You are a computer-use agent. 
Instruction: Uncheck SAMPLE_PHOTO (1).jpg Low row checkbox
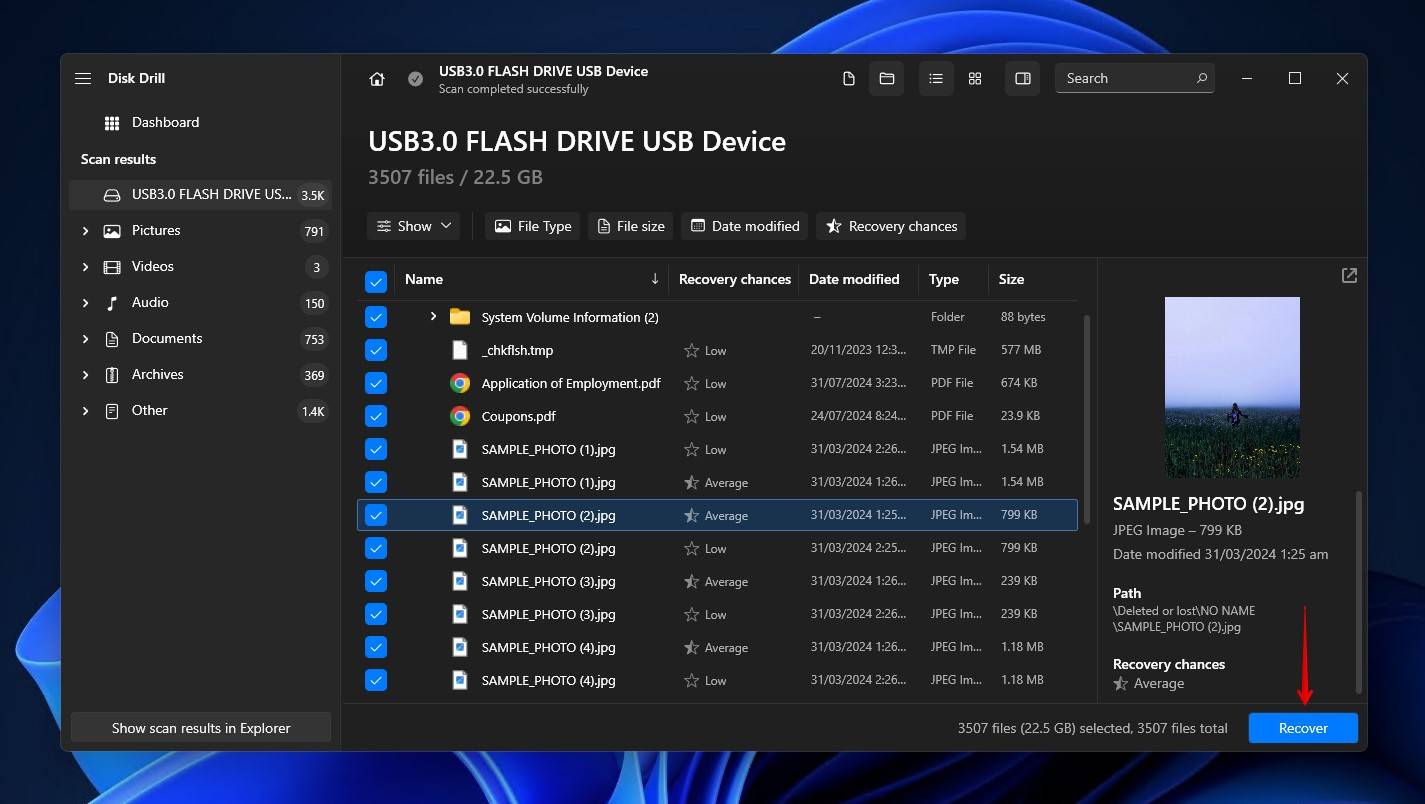coord(376,449)
